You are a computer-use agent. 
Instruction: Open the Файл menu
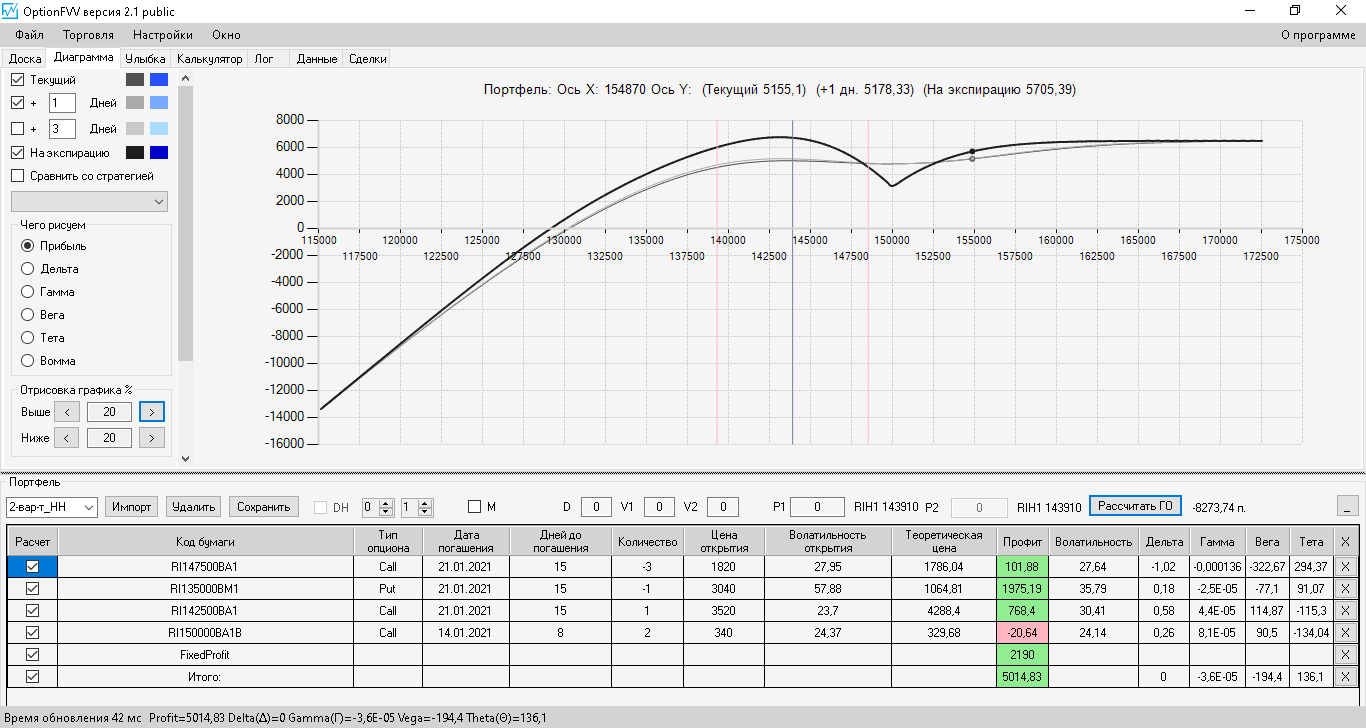tap(30, 35)
